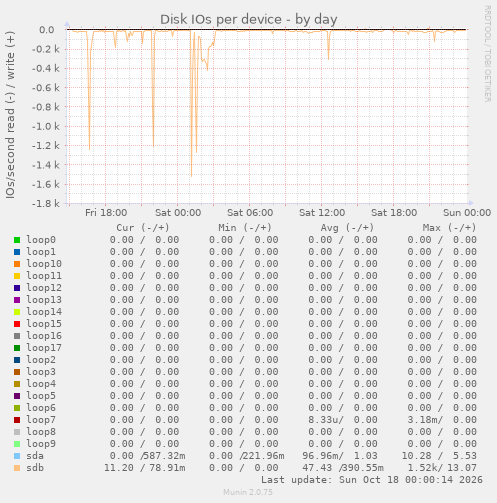
Task: Click the 'Sat 06:00' x-axis label
Action: [250, 213]
